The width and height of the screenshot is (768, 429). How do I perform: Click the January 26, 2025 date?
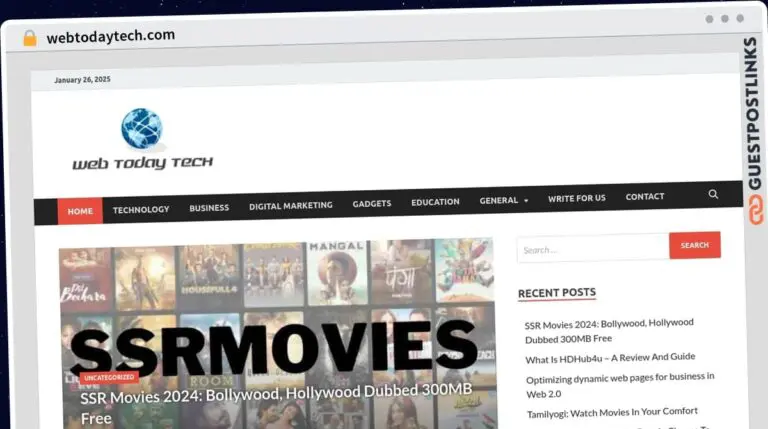click(x=82, y=79)
